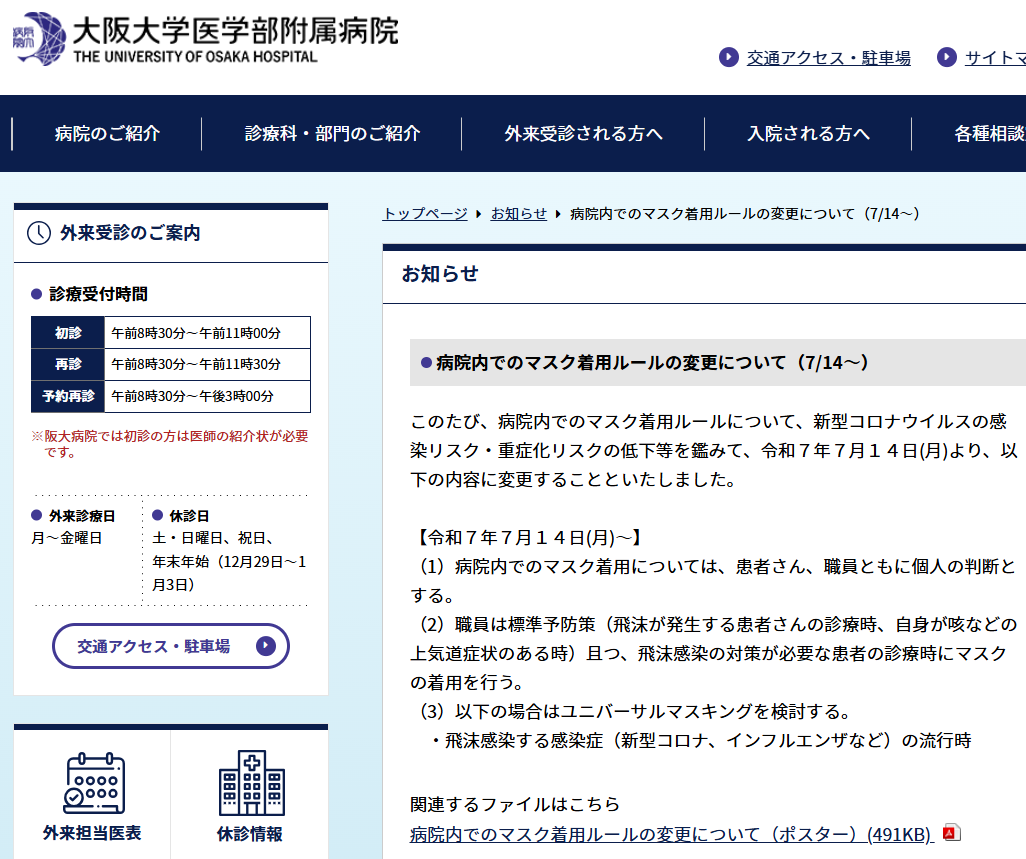Screen dimensions: 1026x859
Task: Click the 午前8時30分～午前11時00分 cell
Action: (x=207, y=332)
